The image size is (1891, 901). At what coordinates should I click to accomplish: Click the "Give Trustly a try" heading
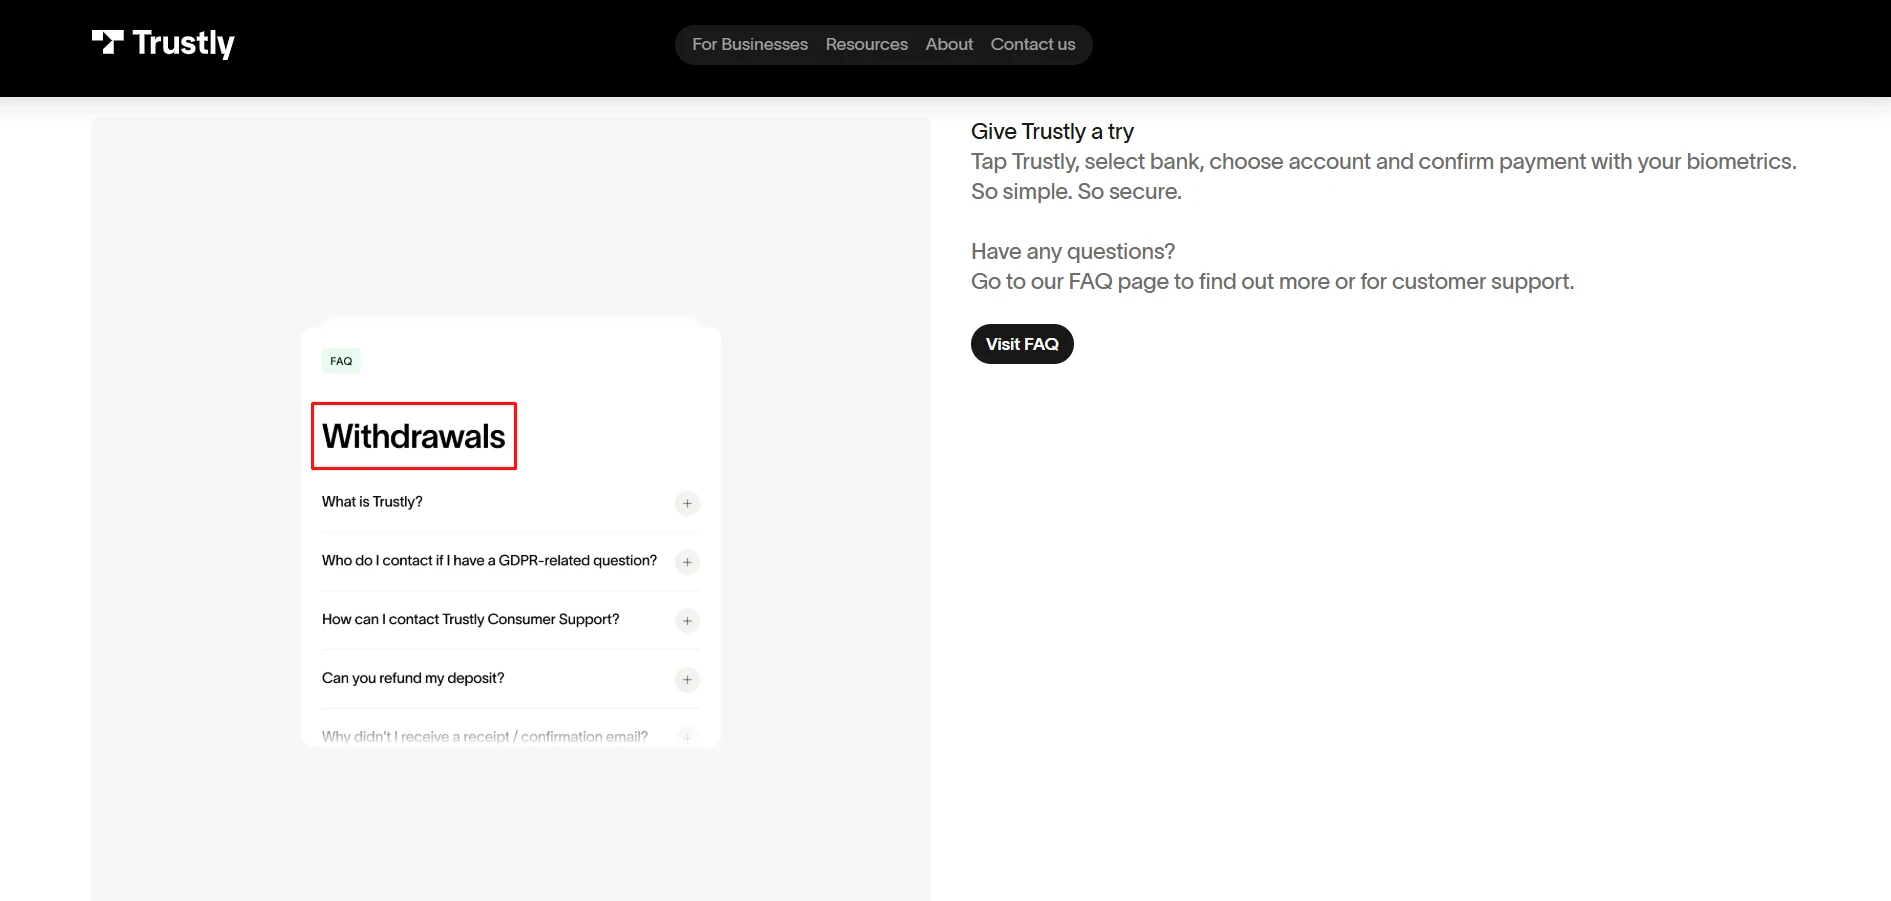(1052, 131)
